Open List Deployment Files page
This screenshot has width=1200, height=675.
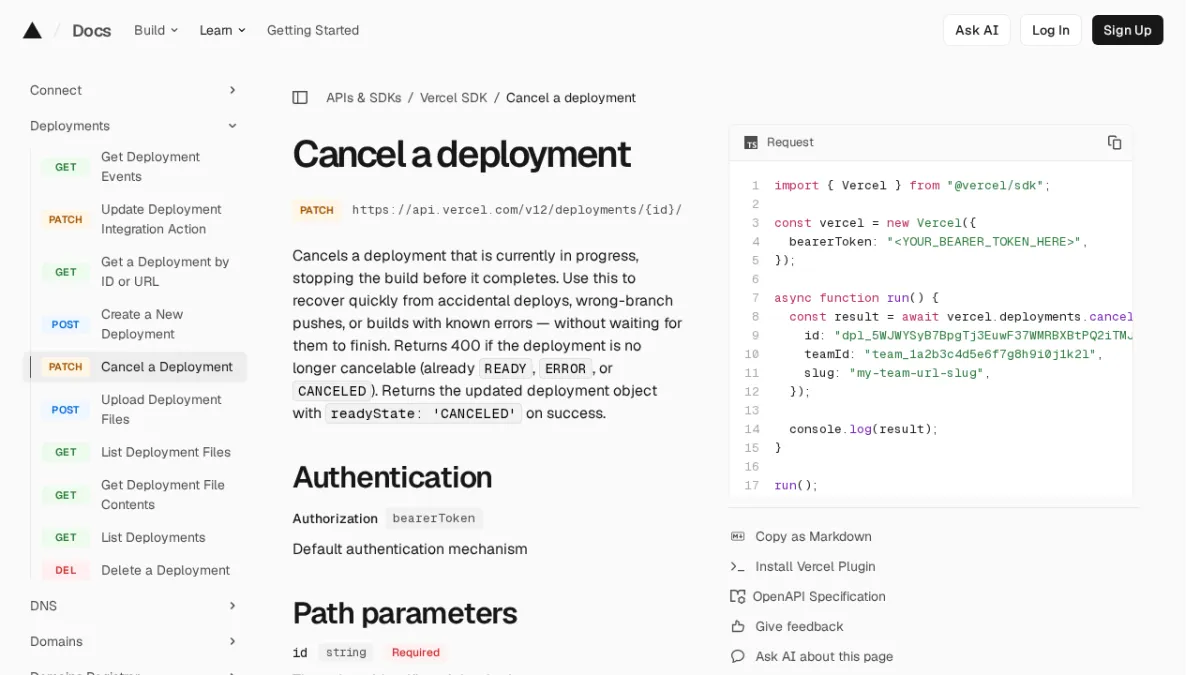(166, 453)
